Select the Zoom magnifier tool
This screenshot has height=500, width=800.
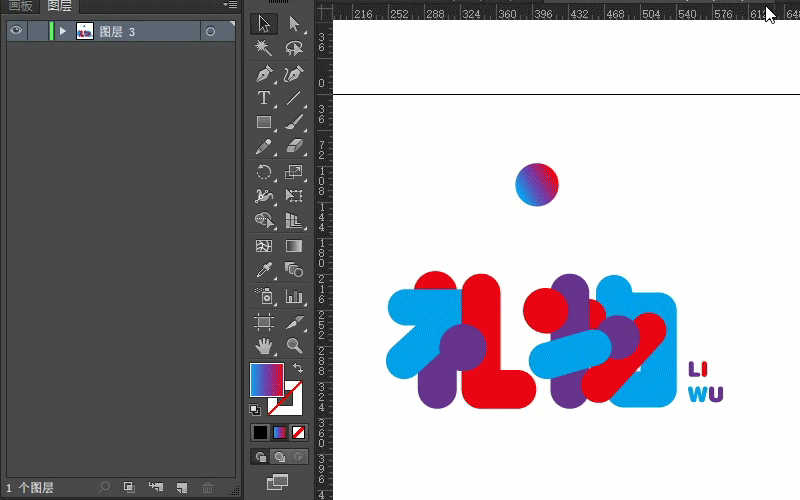coord(294,346)
